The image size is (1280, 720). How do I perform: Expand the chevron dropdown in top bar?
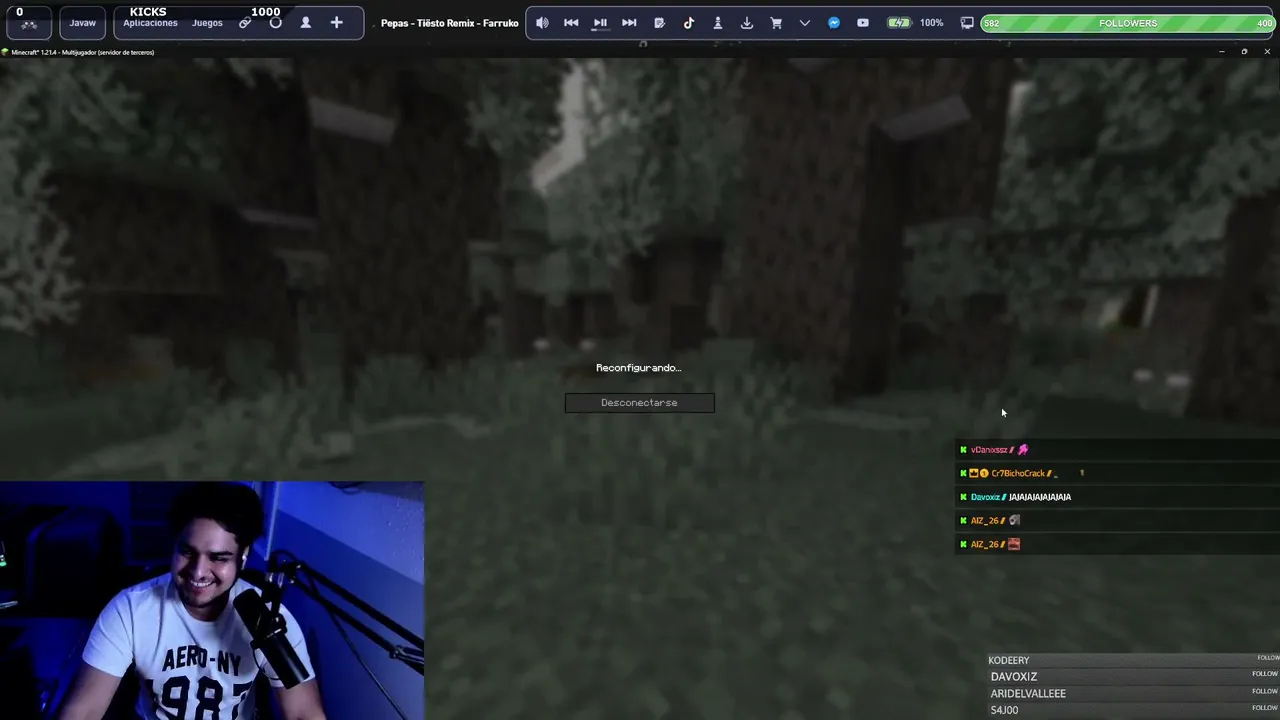(x=805, y=23)
